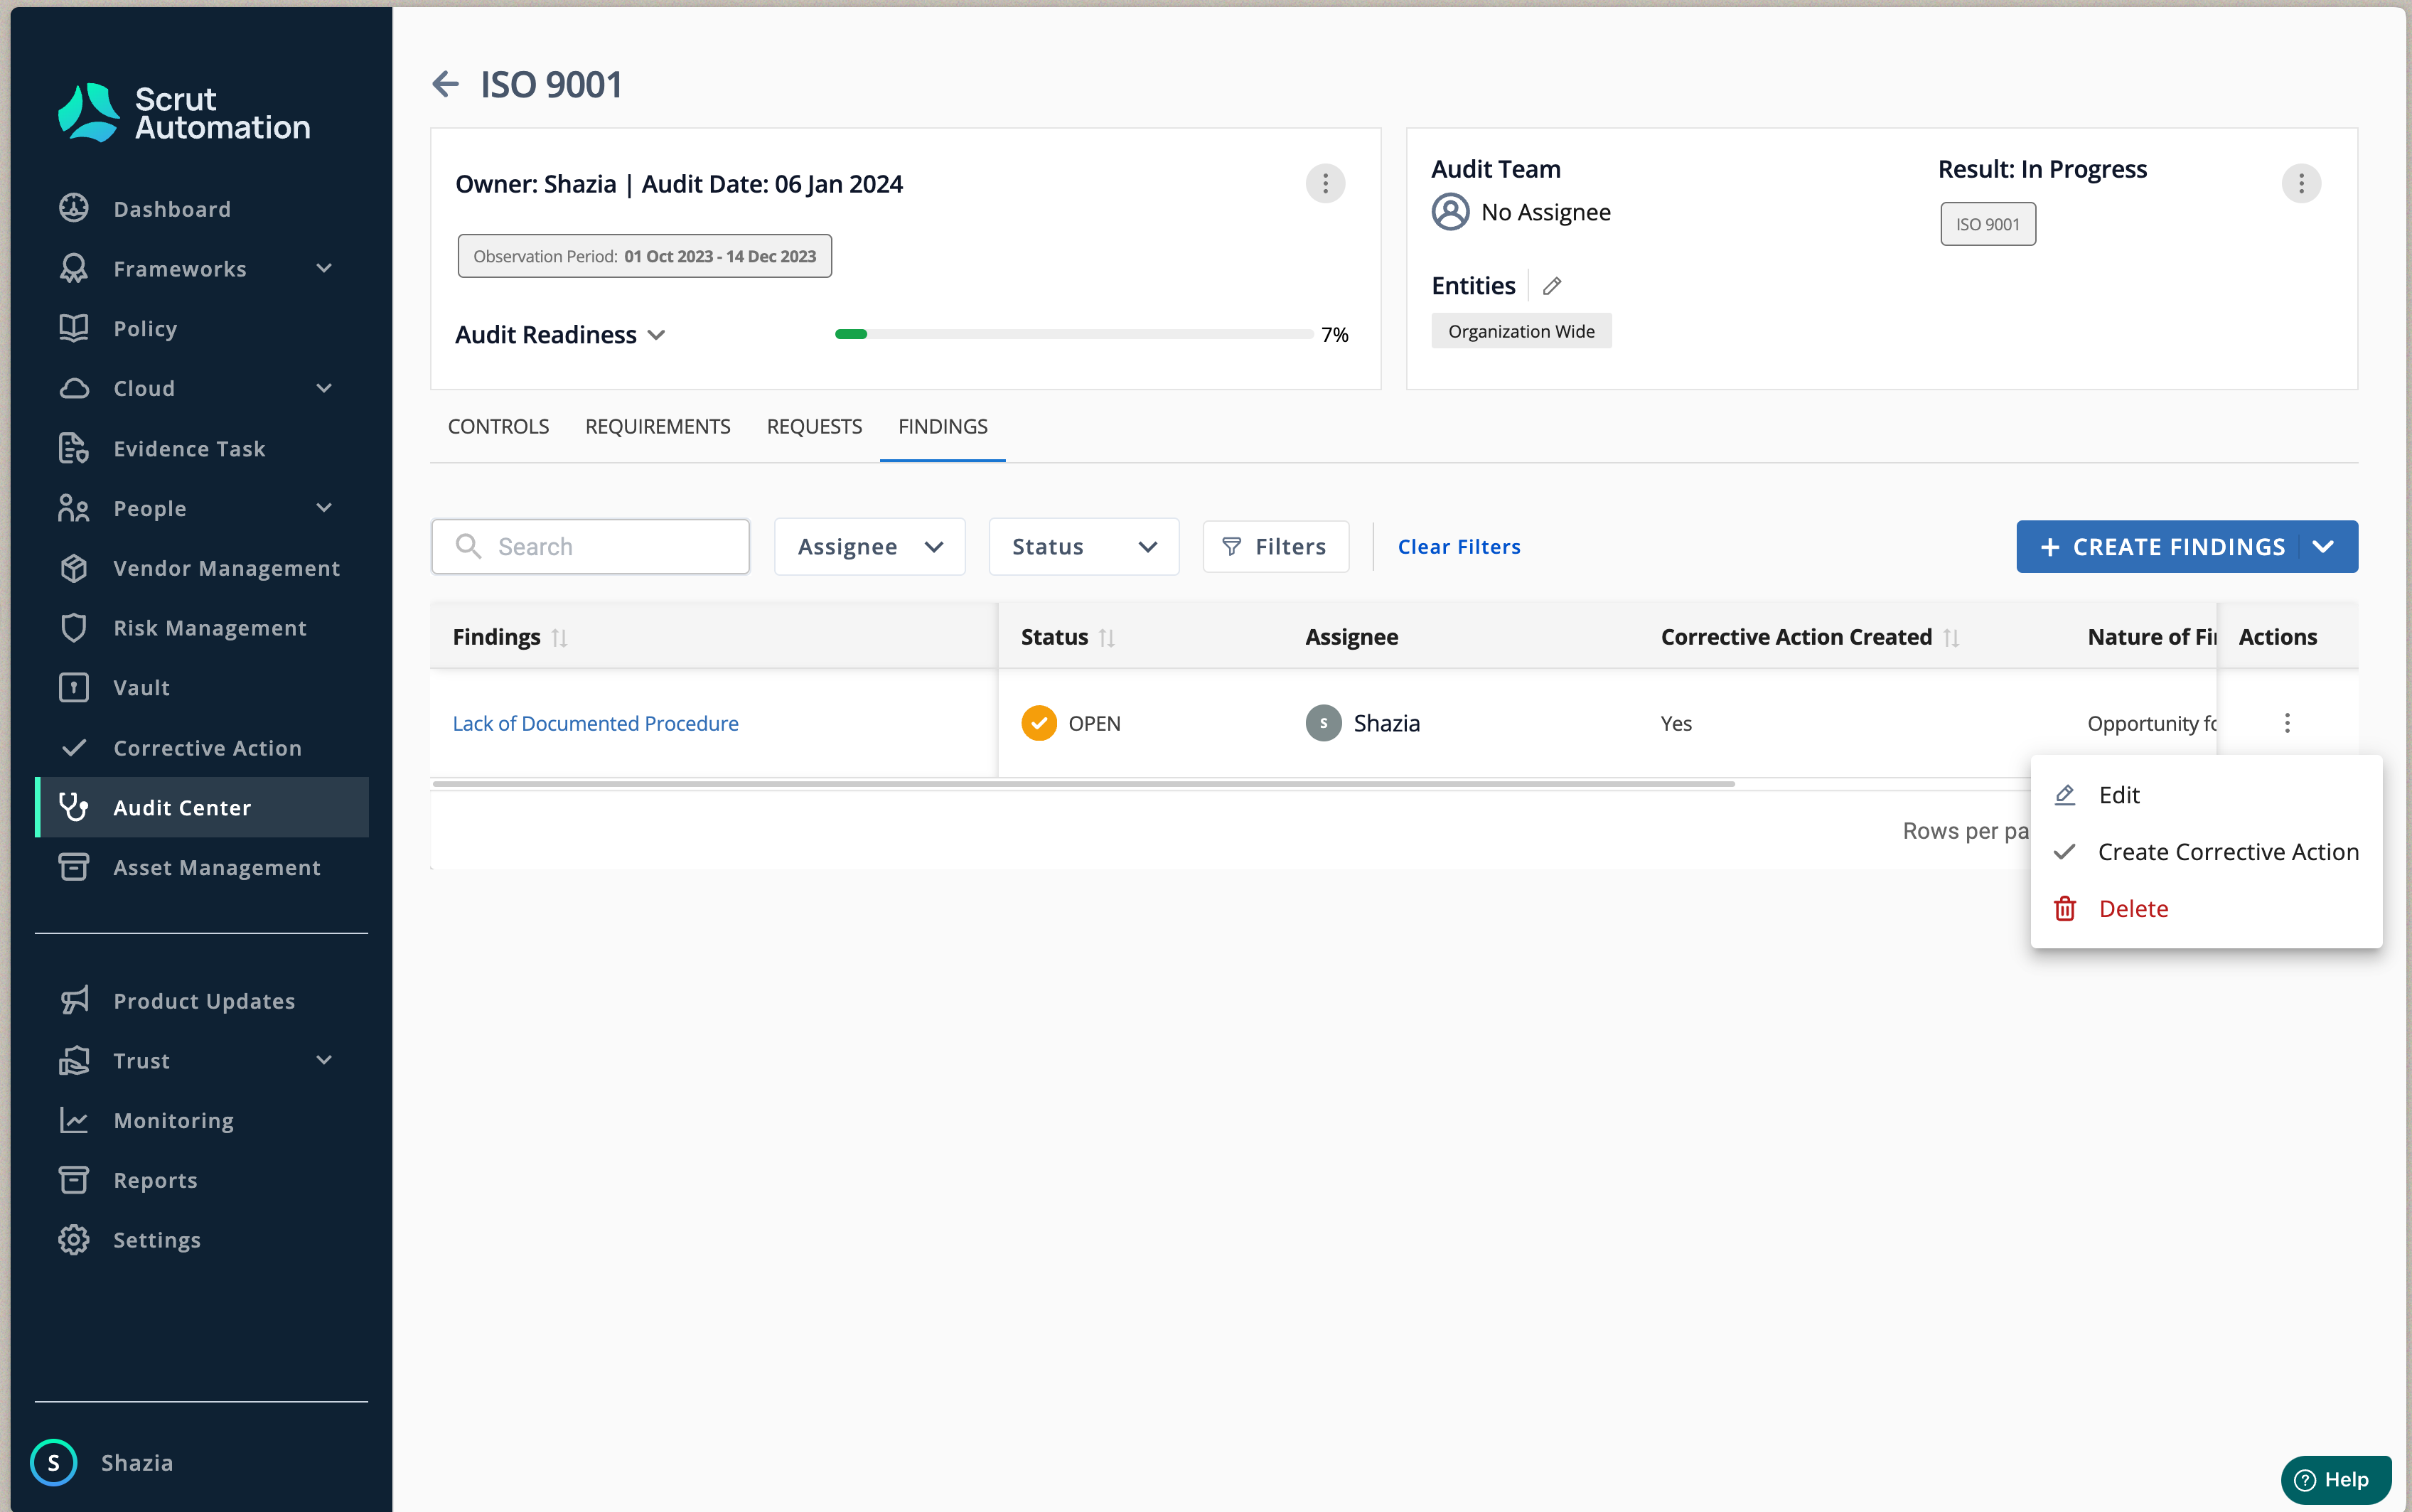Open the row actions three-dot icon

[x=2287, y=723]
